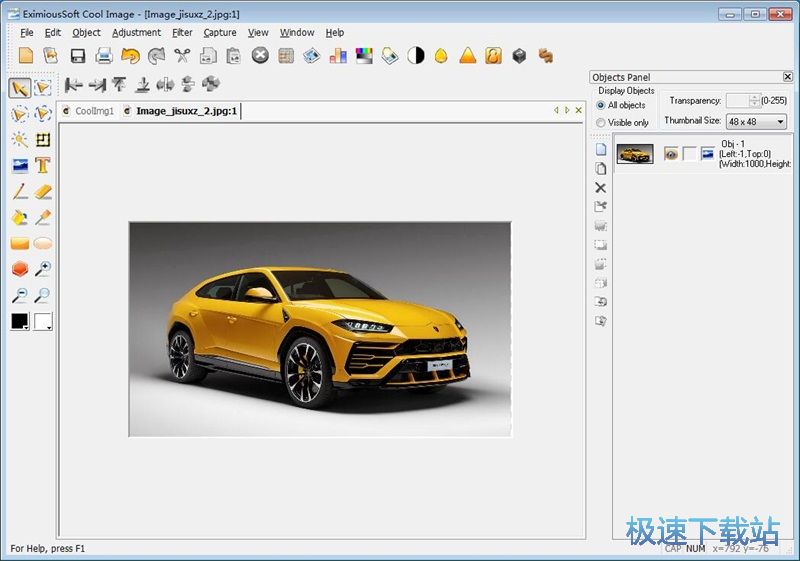Pick the Magic Wand tool
This screenshot has width=800, height=561.
tap(20, 139)
